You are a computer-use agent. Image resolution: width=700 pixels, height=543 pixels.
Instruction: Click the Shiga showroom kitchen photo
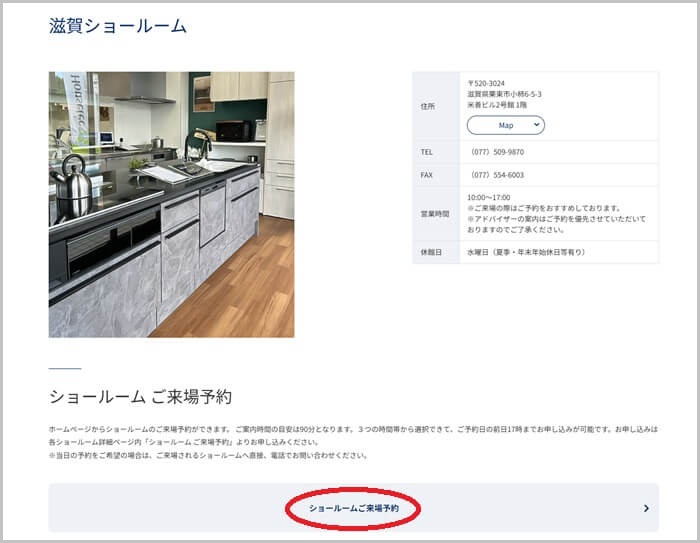[x=171, y=204]
